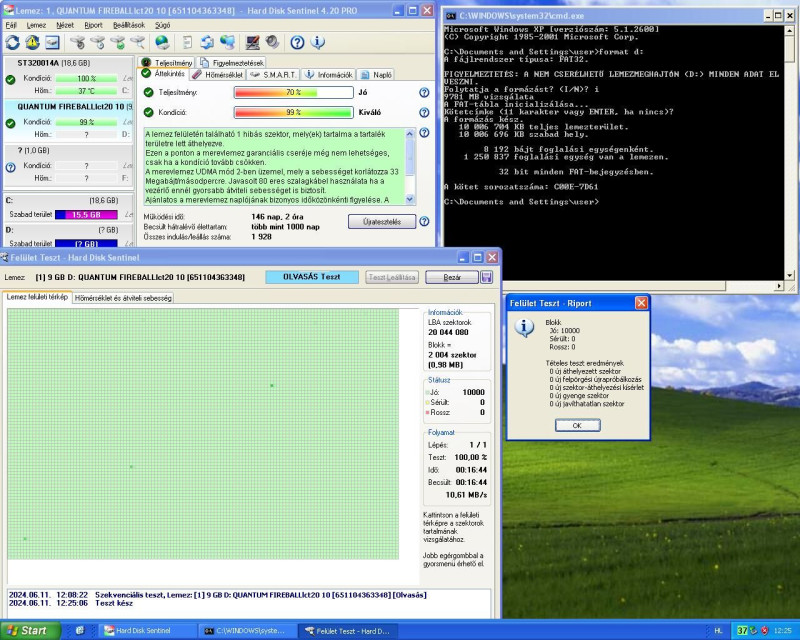
Task: Click the document report toolbar icon
Action: [x=187, y=42]
